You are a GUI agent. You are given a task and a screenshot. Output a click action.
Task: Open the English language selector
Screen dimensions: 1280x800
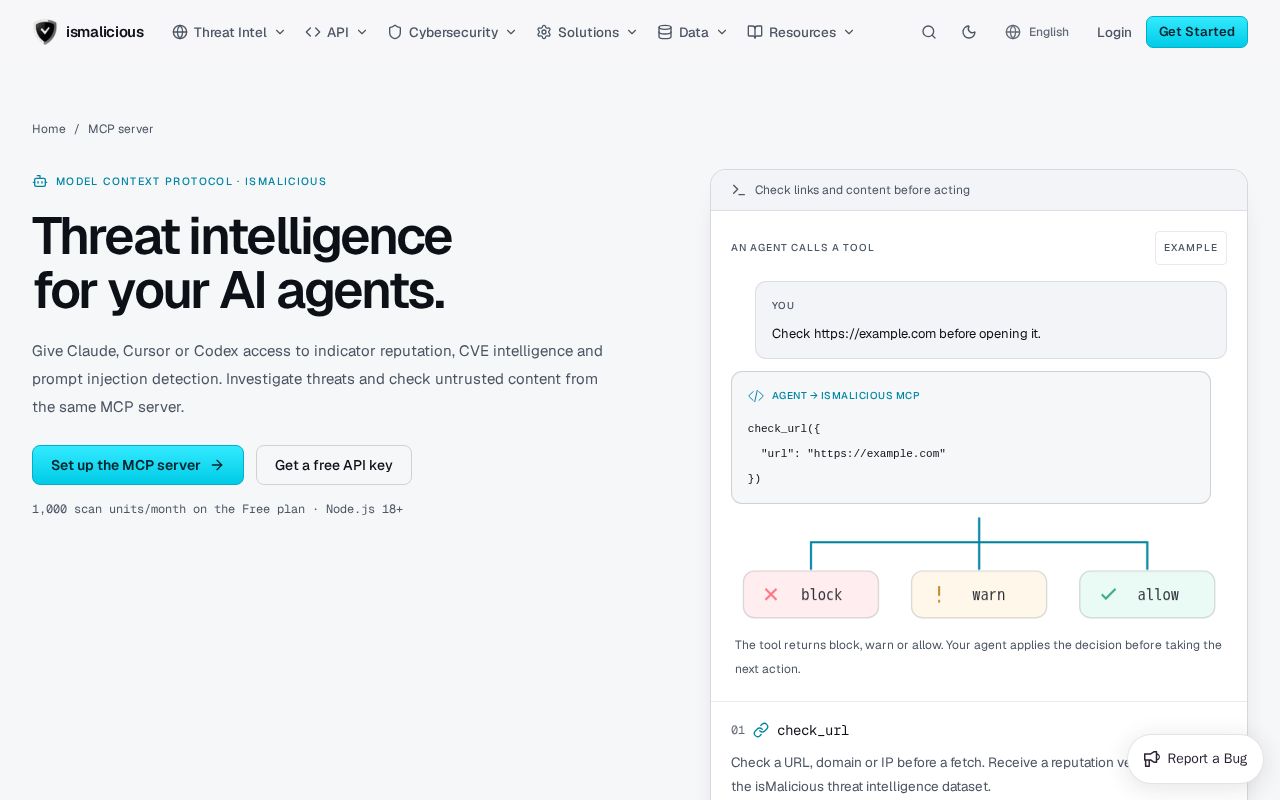[1037, 32]
